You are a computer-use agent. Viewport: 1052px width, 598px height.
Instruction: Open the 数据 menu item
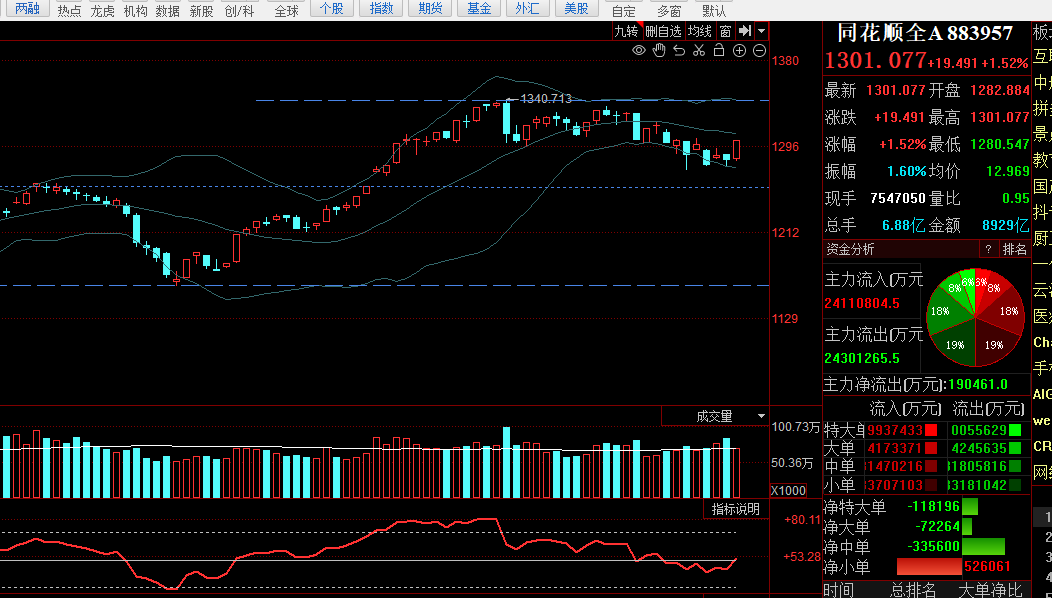click(168, 11)
